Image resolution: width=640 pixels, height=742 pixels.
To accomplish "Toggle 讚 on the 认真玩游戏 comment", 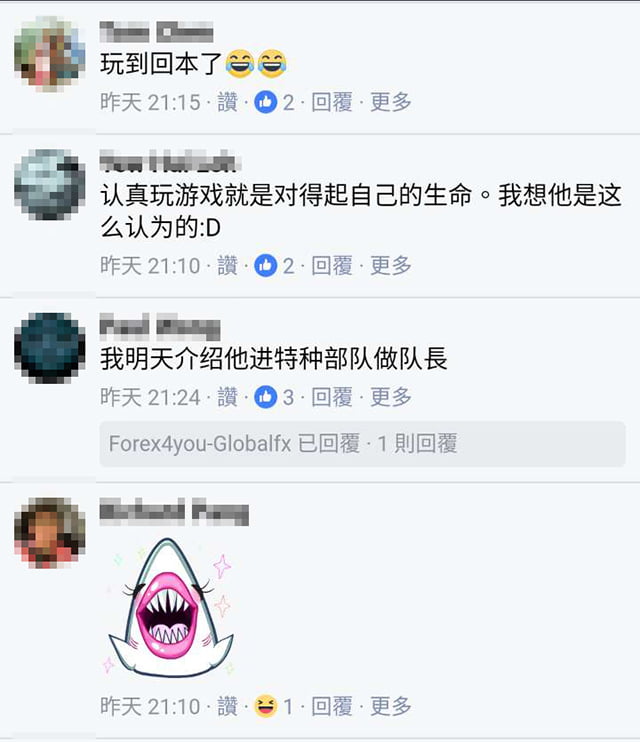I will [x=227, y=265].
